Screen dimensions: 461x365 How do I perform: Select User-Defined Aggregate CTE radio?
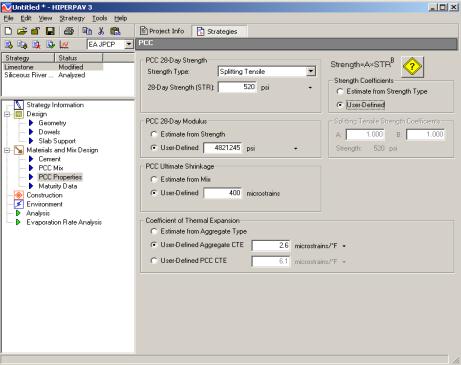point(154,245)
